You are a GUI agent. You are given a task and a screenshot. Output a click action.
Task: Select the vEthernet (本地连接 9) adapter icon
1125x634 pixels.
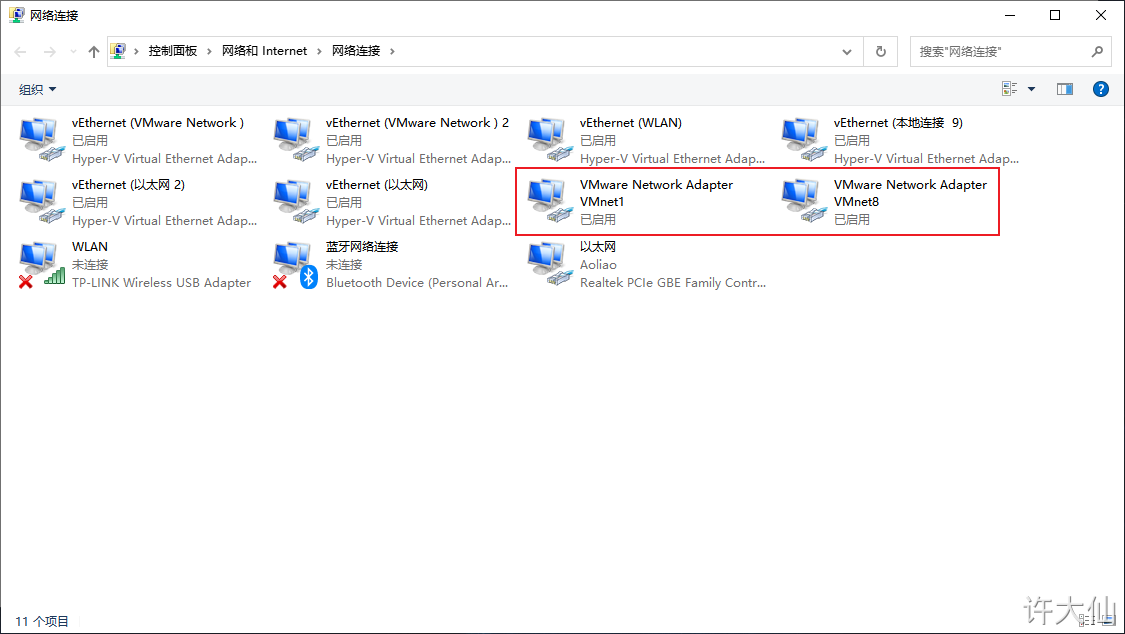click(804, 141)
